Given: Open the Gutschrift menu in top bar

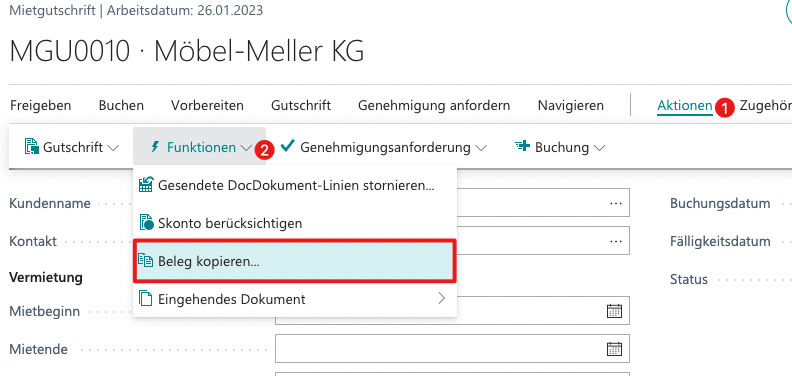Looking at the screenshot, I should pyautogui.click(x=301, y=106).
